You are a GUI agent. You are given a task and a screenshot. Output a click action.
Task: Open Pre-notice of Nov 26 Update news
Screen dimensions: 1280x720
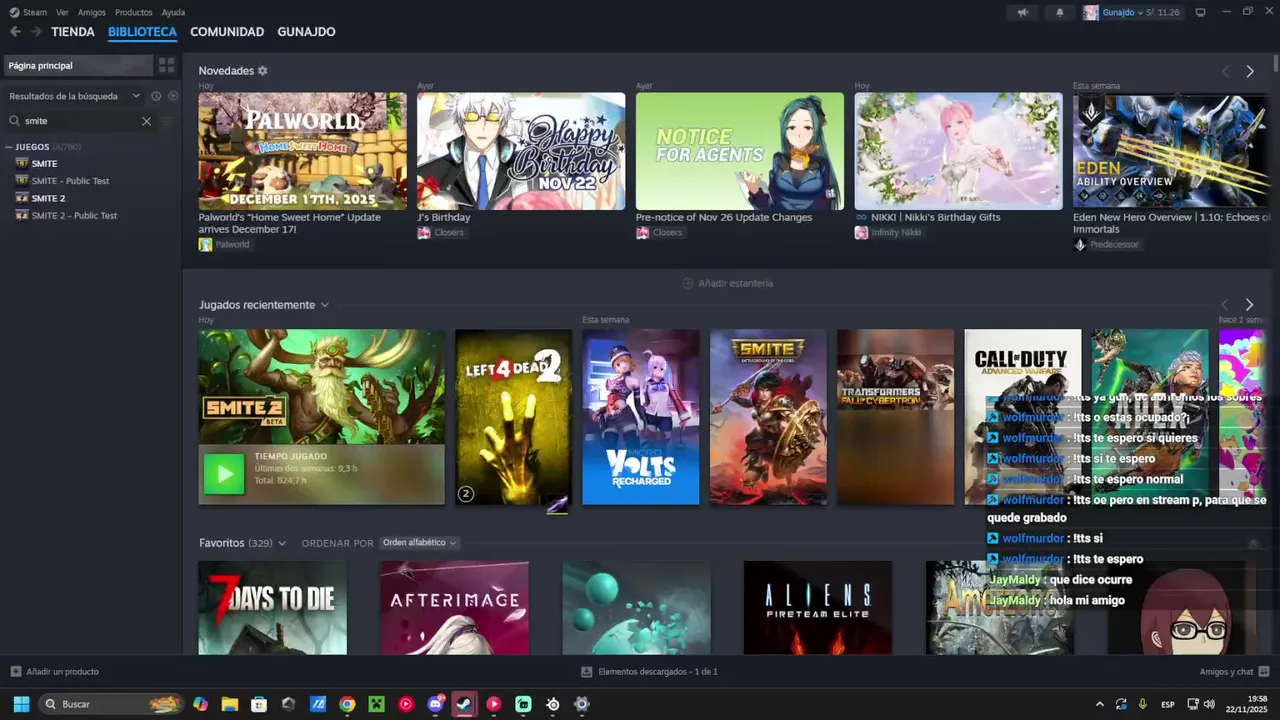tap(740, 151)
